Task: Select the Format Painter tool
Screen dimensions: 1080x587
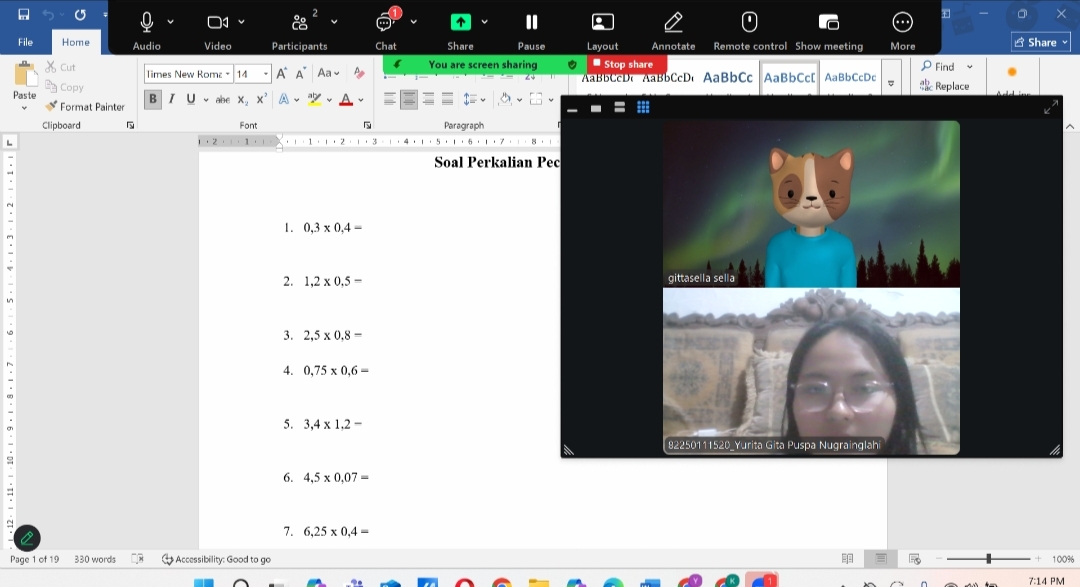Action: pos(85,106)
